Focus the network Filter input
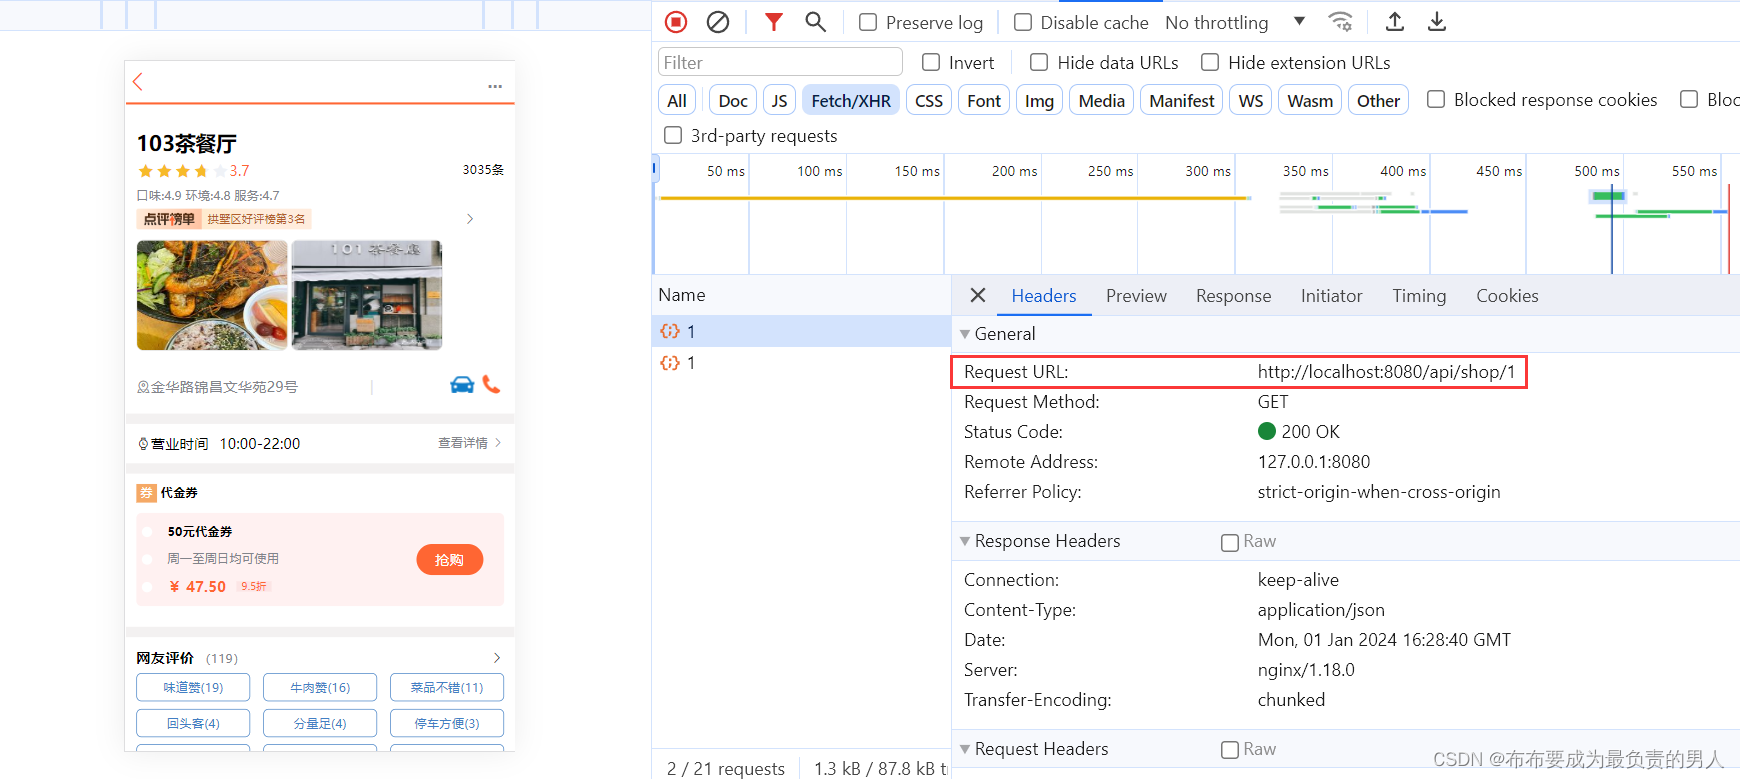 pyautogui.click(x=780, y=62)
